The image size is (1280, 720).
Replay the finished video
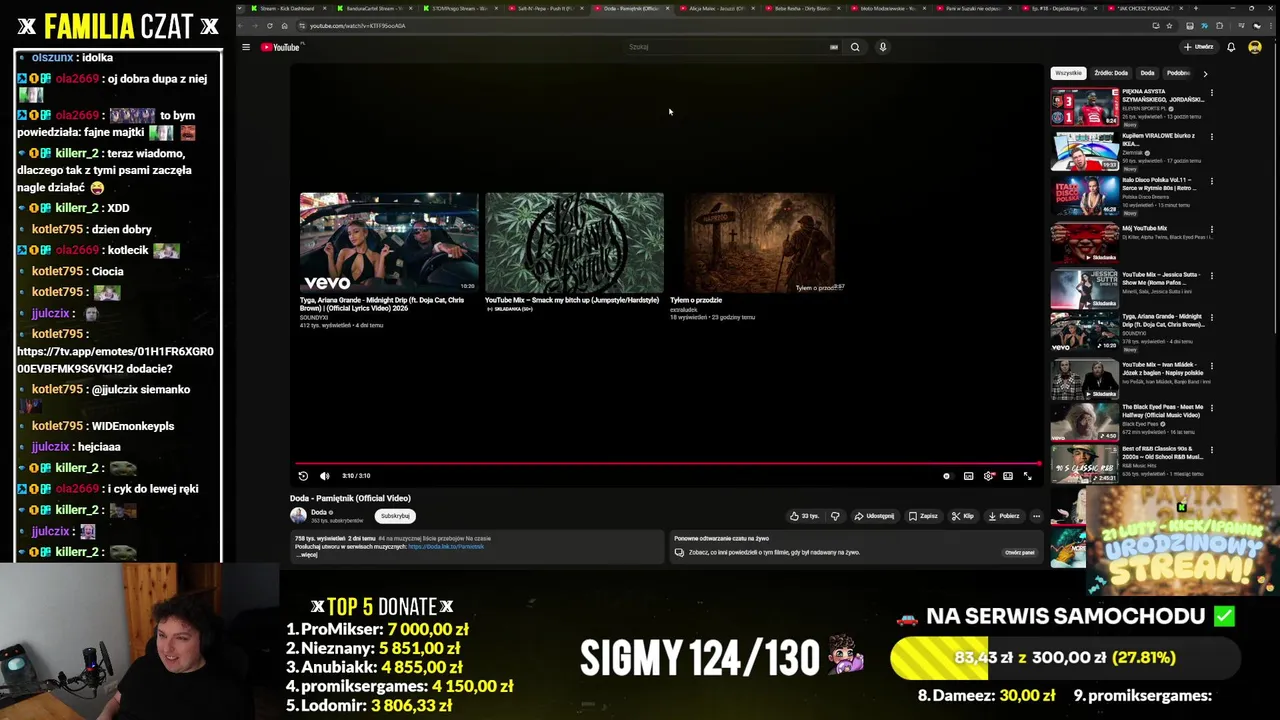tap(303, 476)
